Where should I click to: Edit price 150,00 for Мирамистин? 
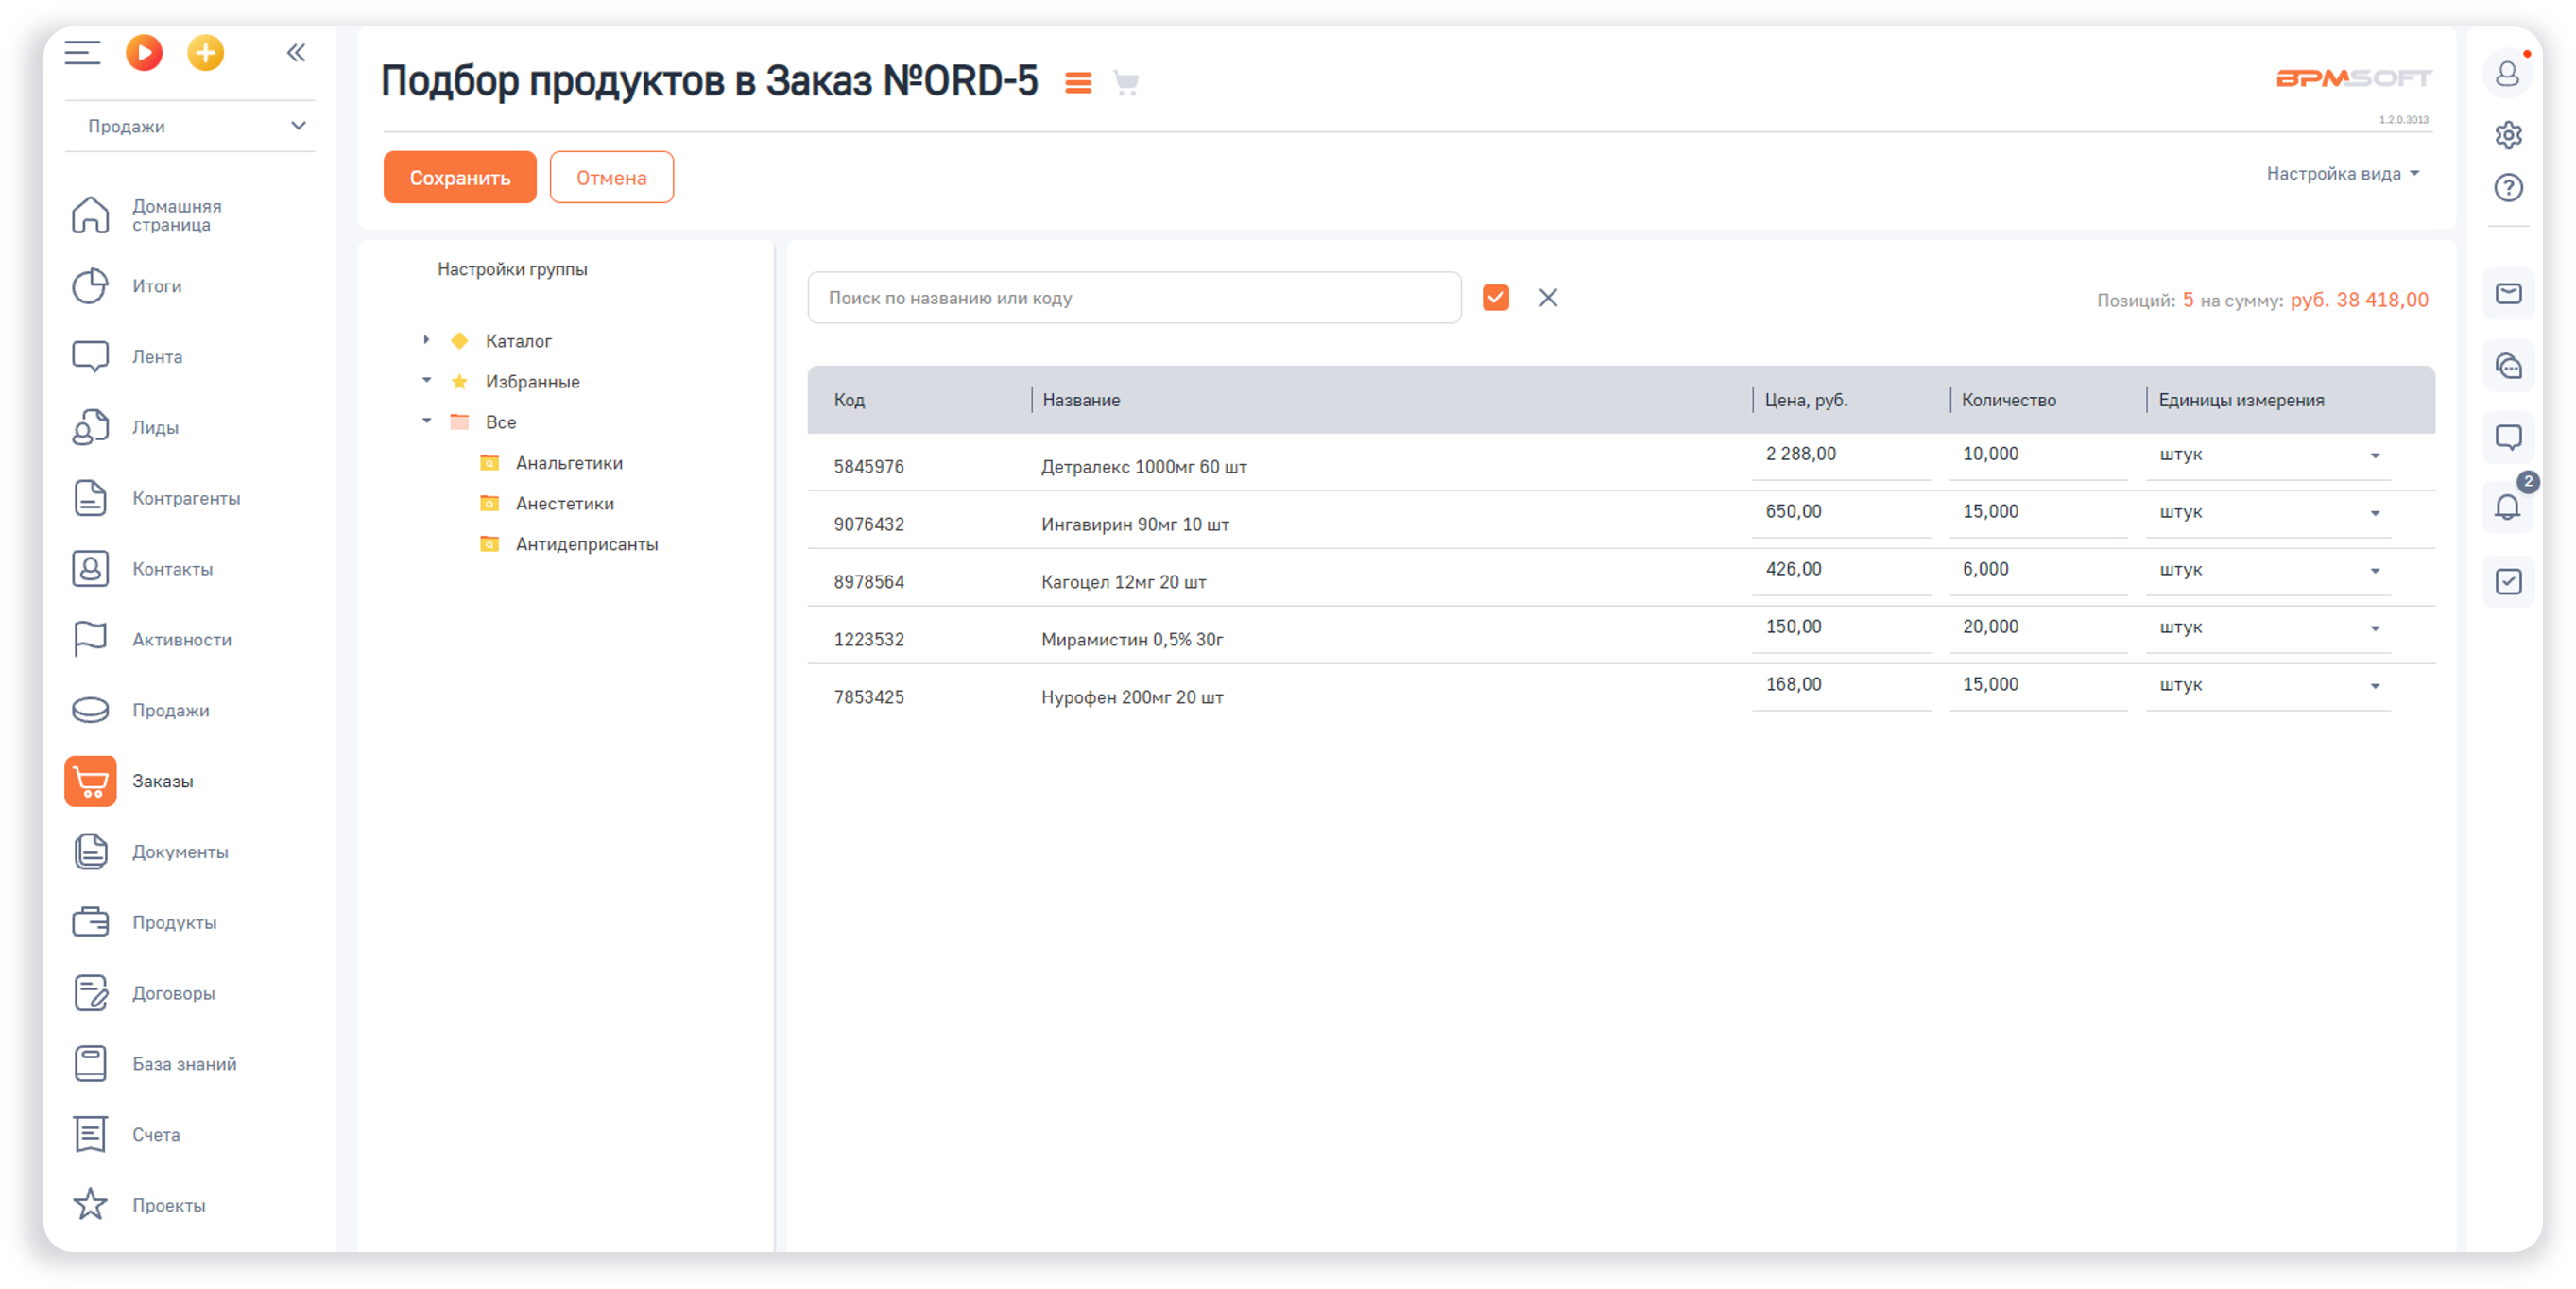click(1841, 628)
